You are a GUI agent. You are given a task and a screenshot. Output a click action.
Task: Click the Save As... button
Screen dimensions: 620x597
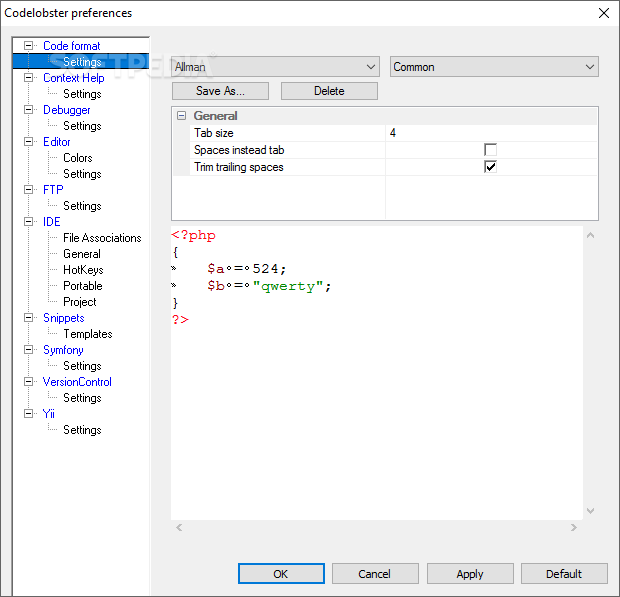coord(220,91)
